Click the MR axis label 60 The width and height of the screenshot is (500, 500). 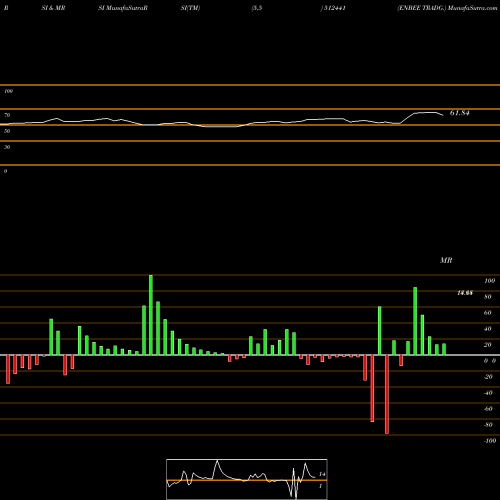pos(488,313)
